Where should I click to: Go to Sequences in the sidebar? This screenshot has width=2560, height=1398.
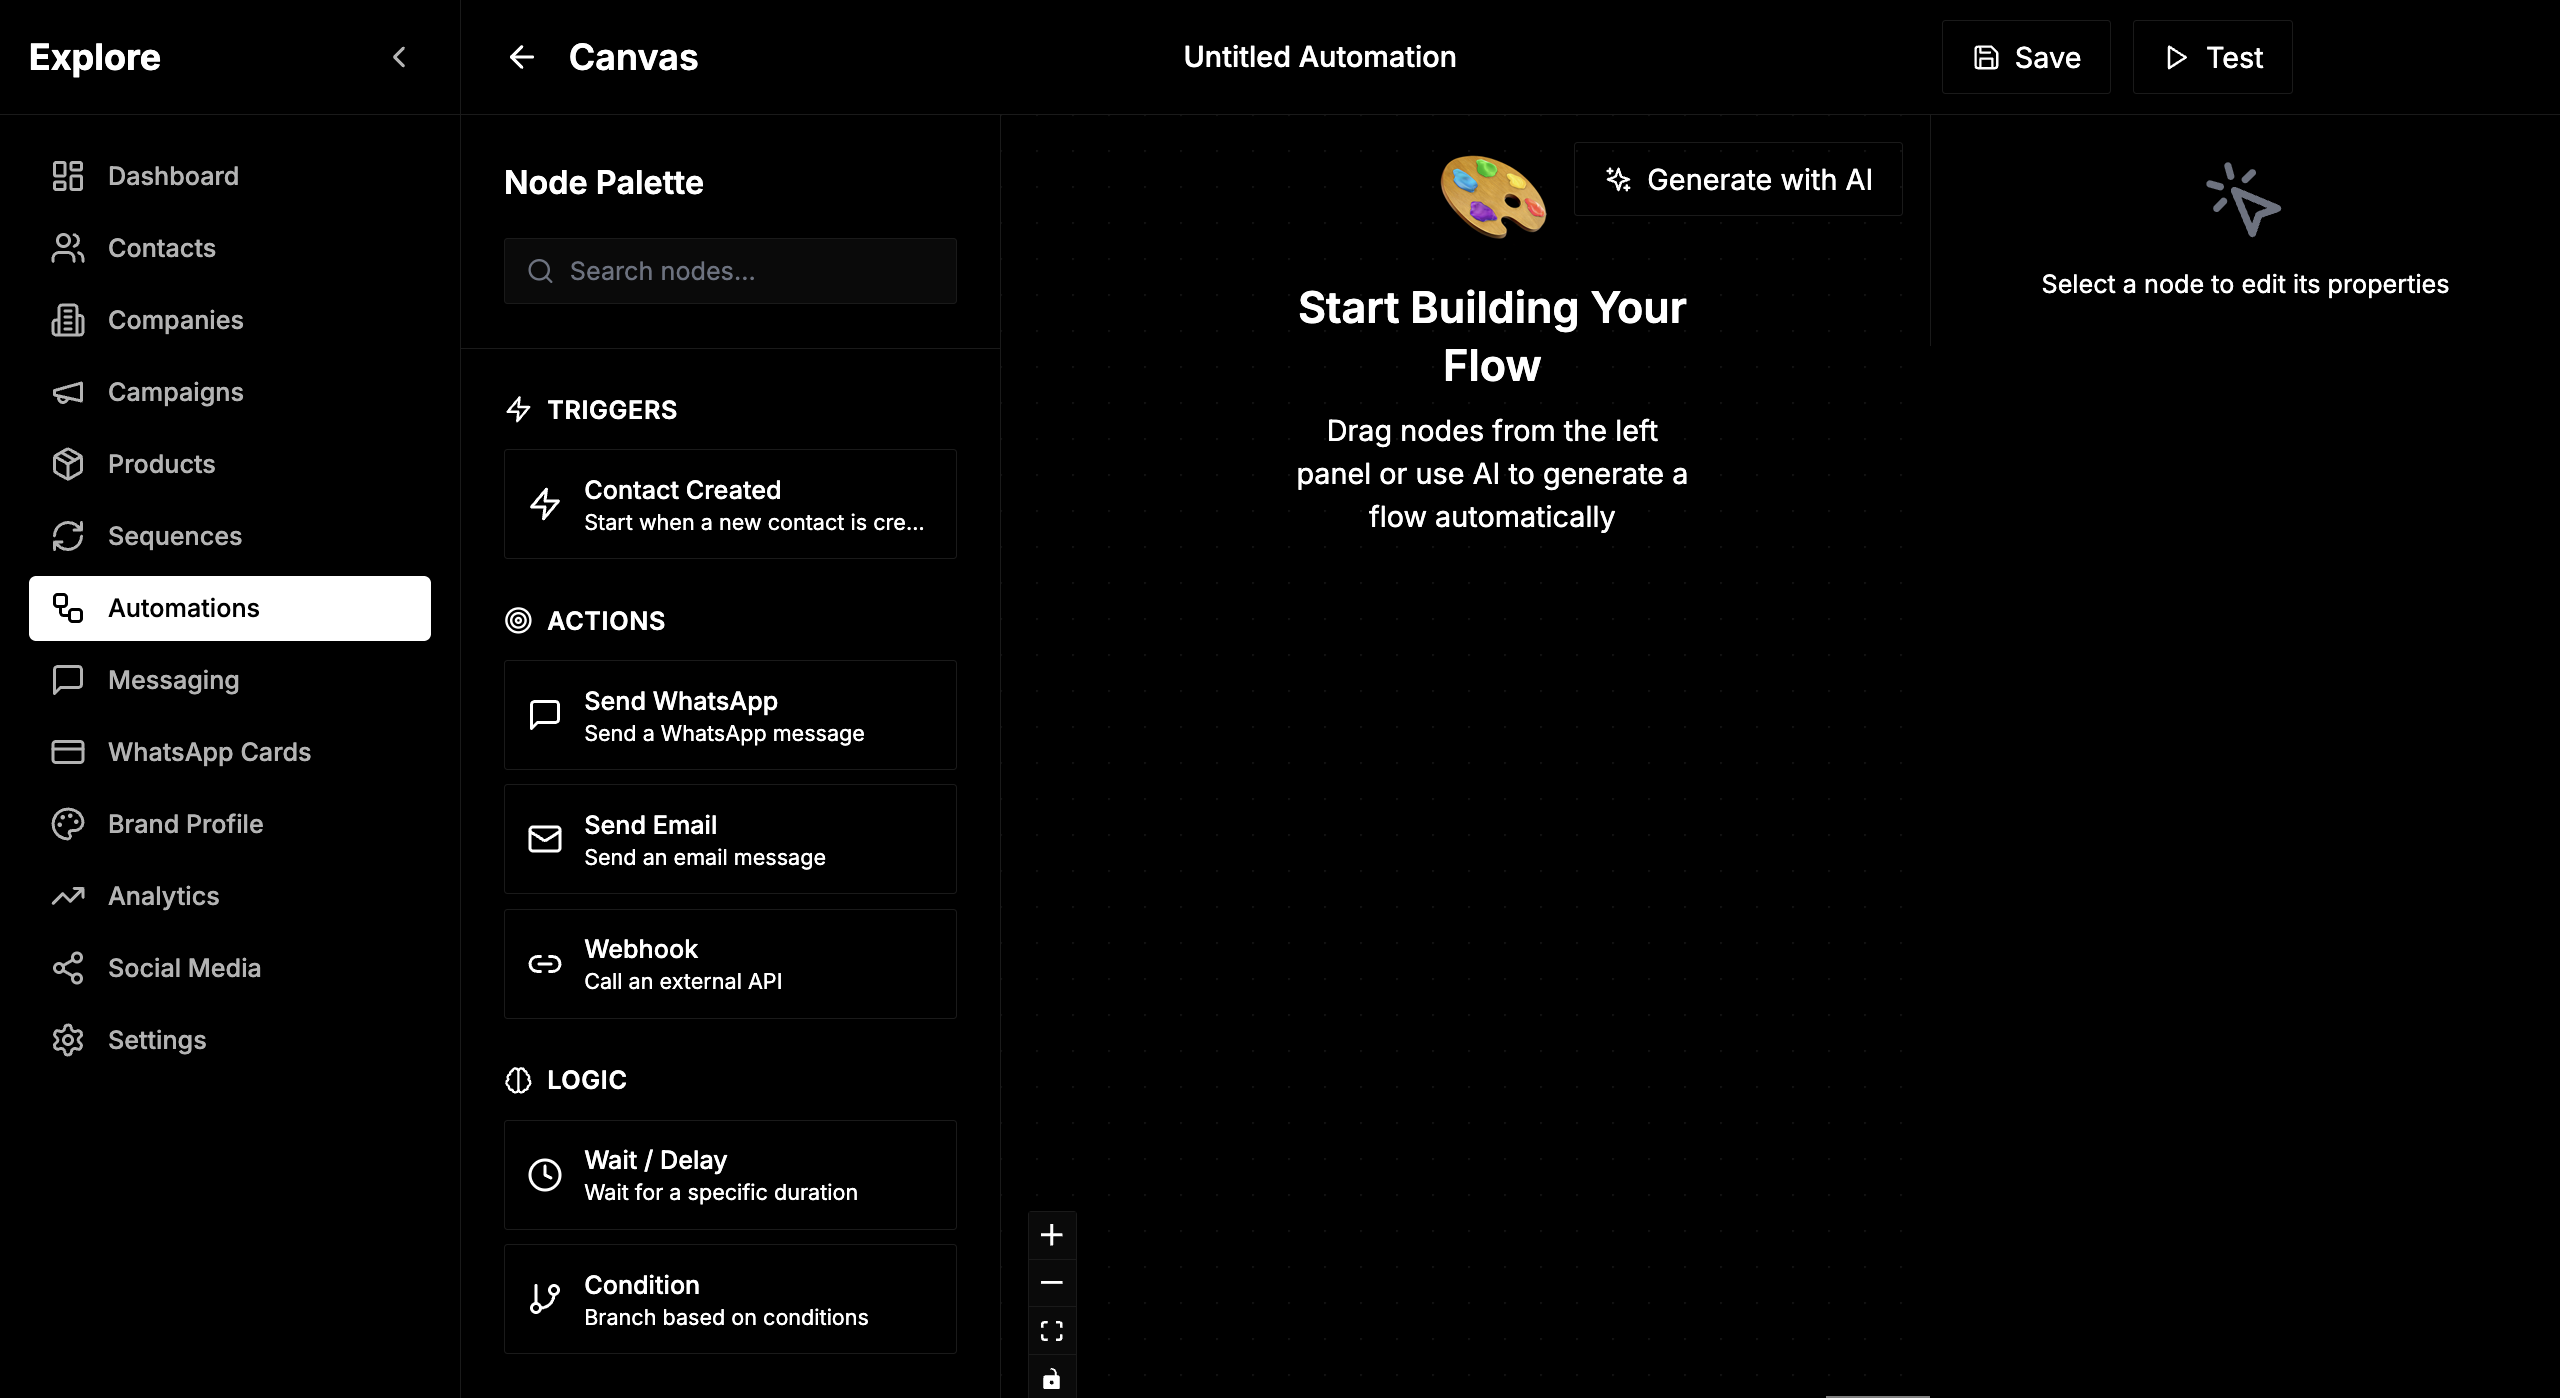pyautogui.click(x=174, y=536)
